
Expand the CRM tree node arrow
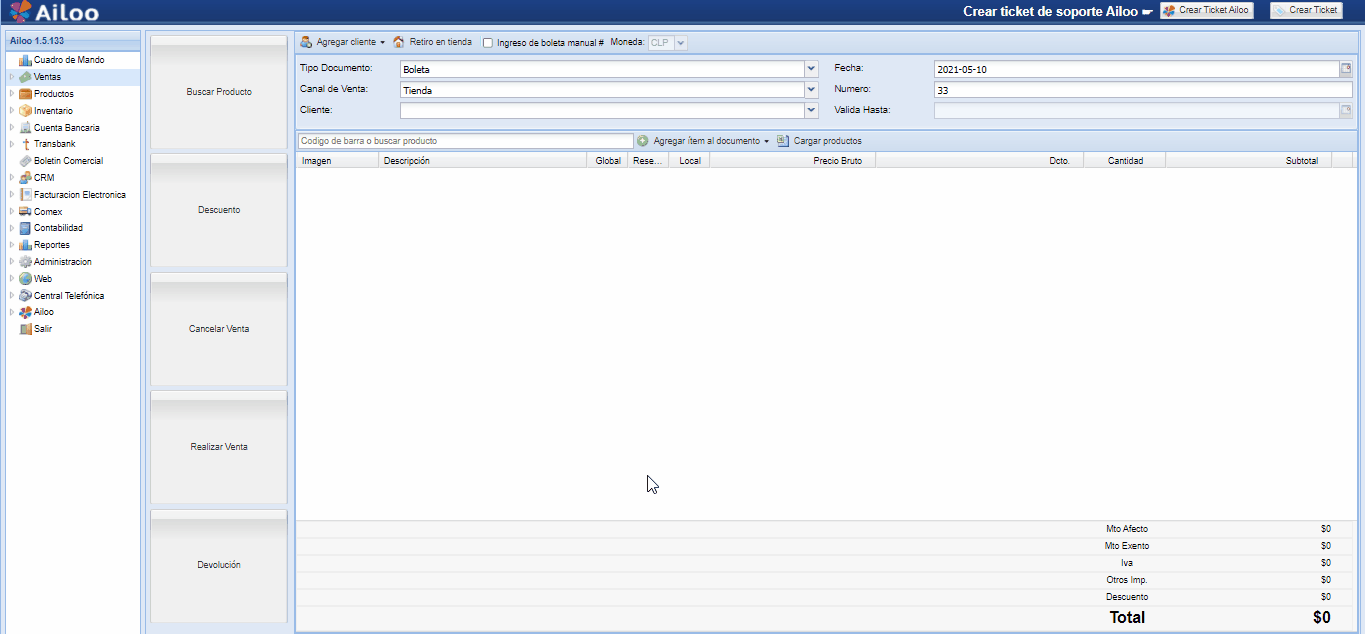click(x=12, y=178)
